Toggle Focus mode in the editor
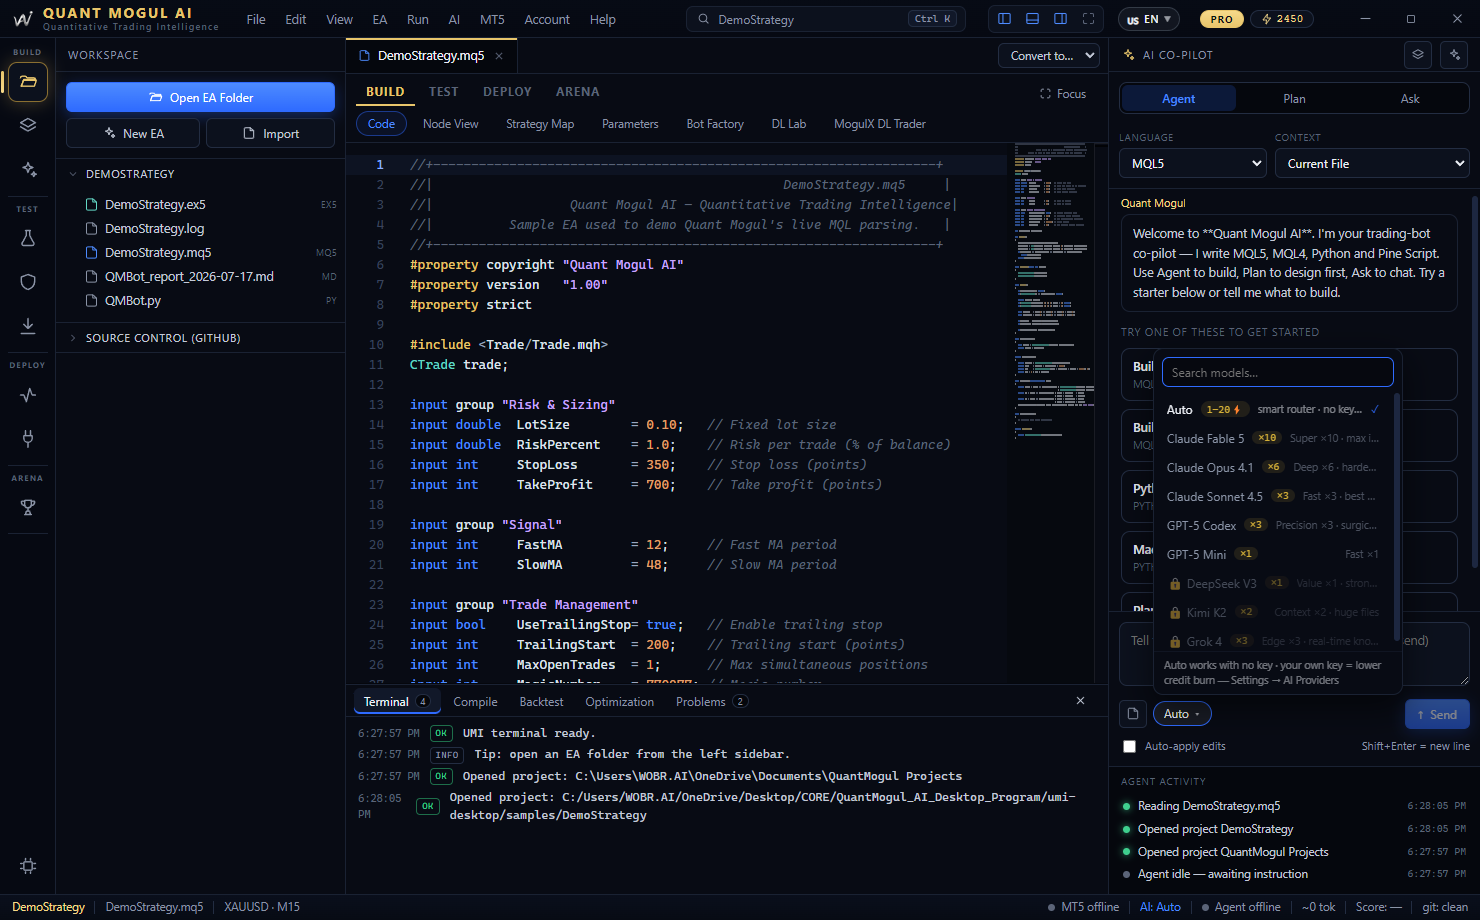The image size is (1480, 920). pyautogui.click(x=1063, y=94)
